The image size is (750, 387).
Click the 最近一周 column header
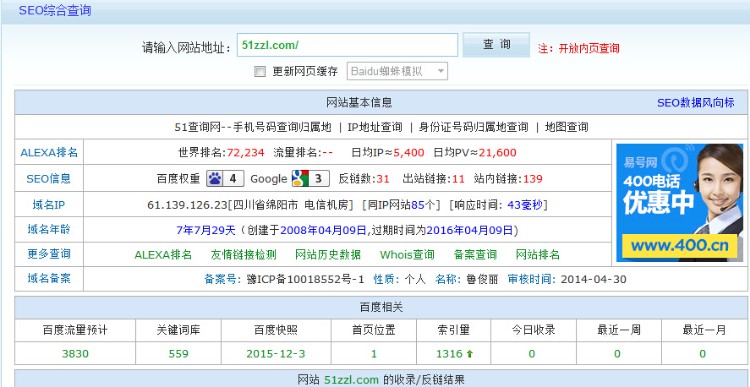pos(619,330)
